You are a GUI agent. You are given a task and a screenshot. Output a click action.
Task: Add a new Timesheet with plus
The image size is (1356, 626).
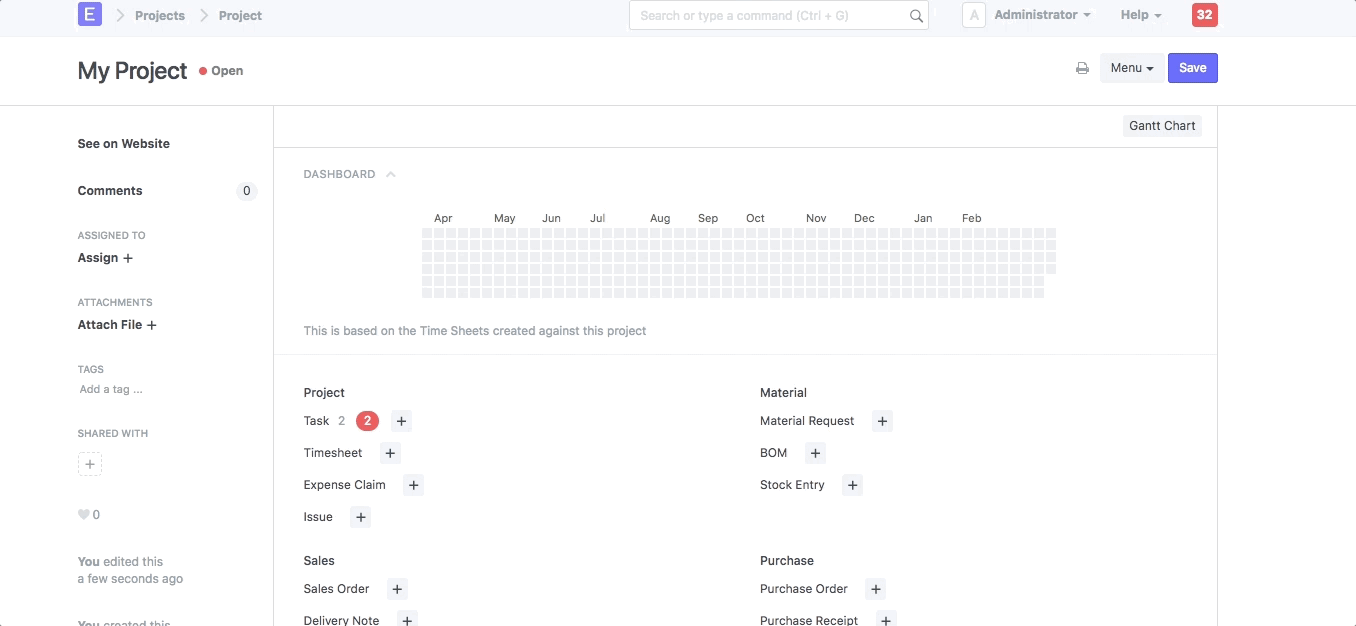click(390, 453)
